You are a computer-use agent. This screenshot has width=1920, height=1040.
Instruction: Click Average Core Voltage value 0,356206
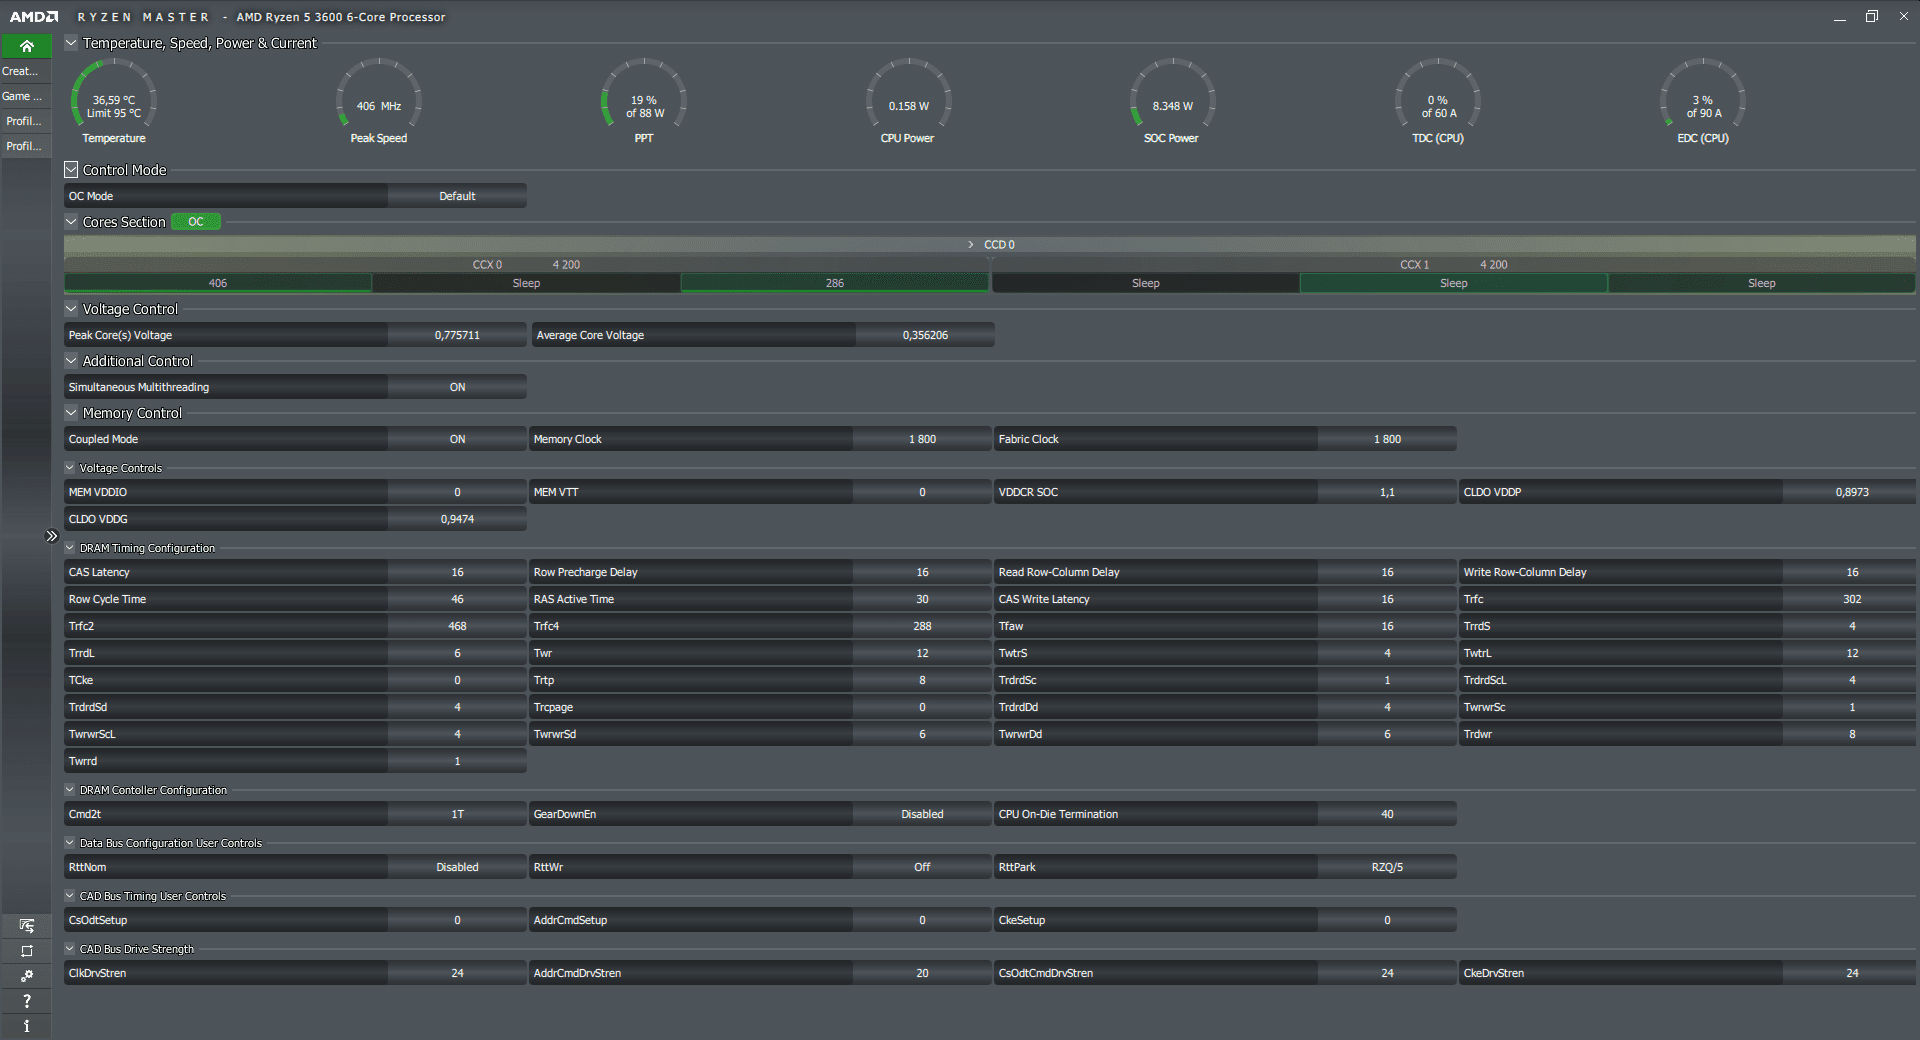point(925,335)
